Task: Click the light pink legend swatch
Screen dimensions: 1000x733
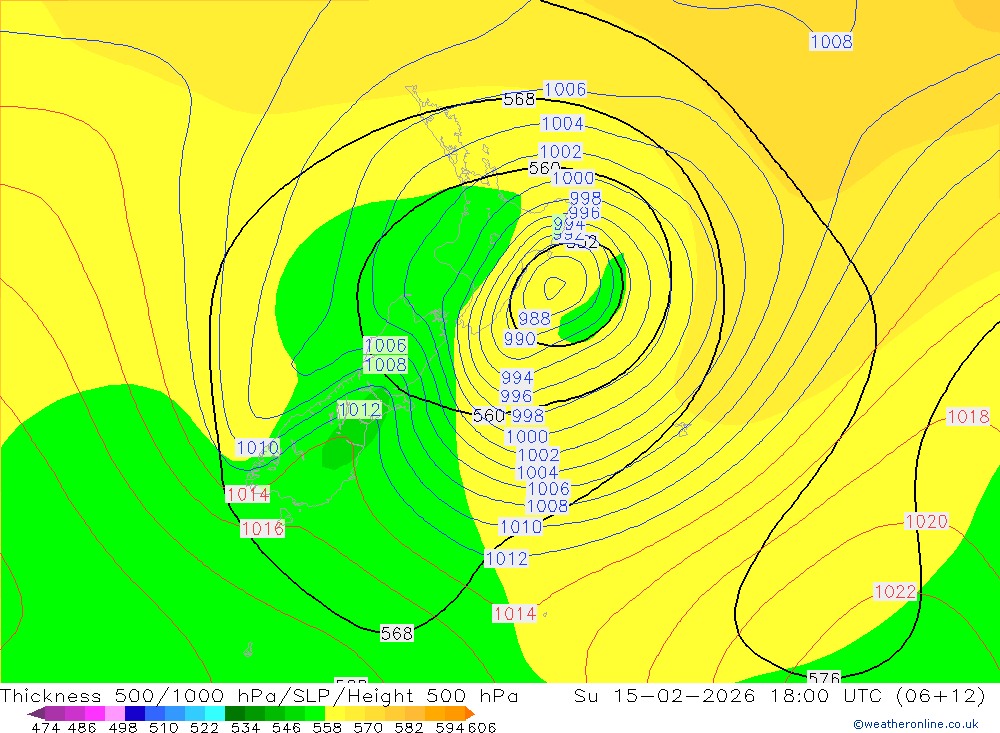Action: pyautogui.click(x=115, y=713)
